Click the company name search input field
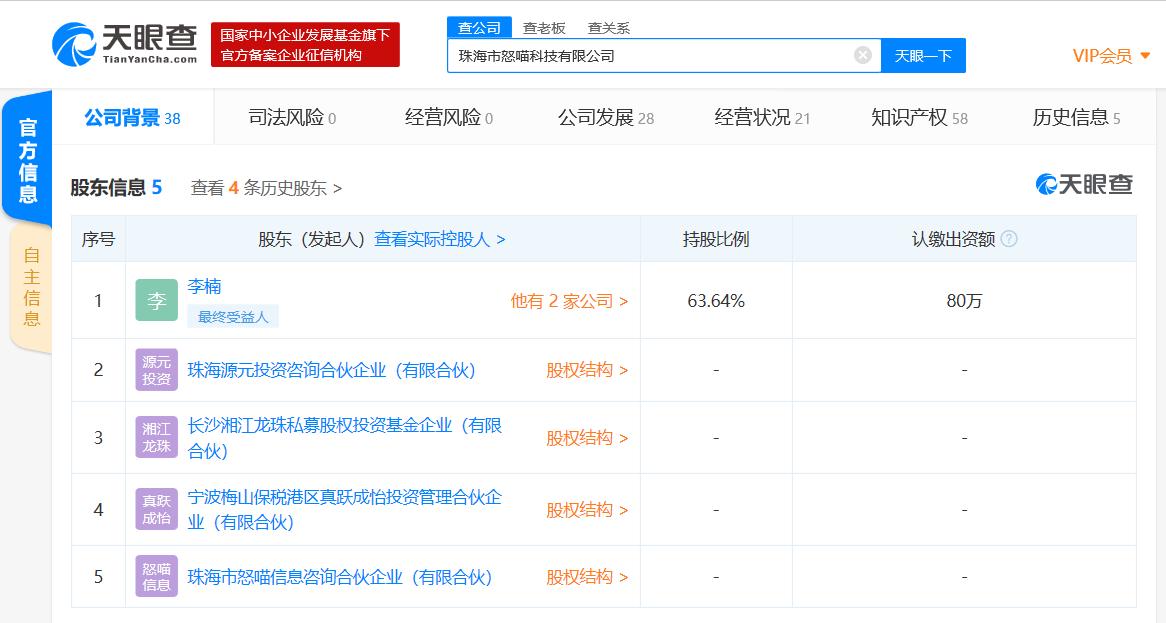Image resolution: width=1166 pixels, height=623 pixels. 650,55
